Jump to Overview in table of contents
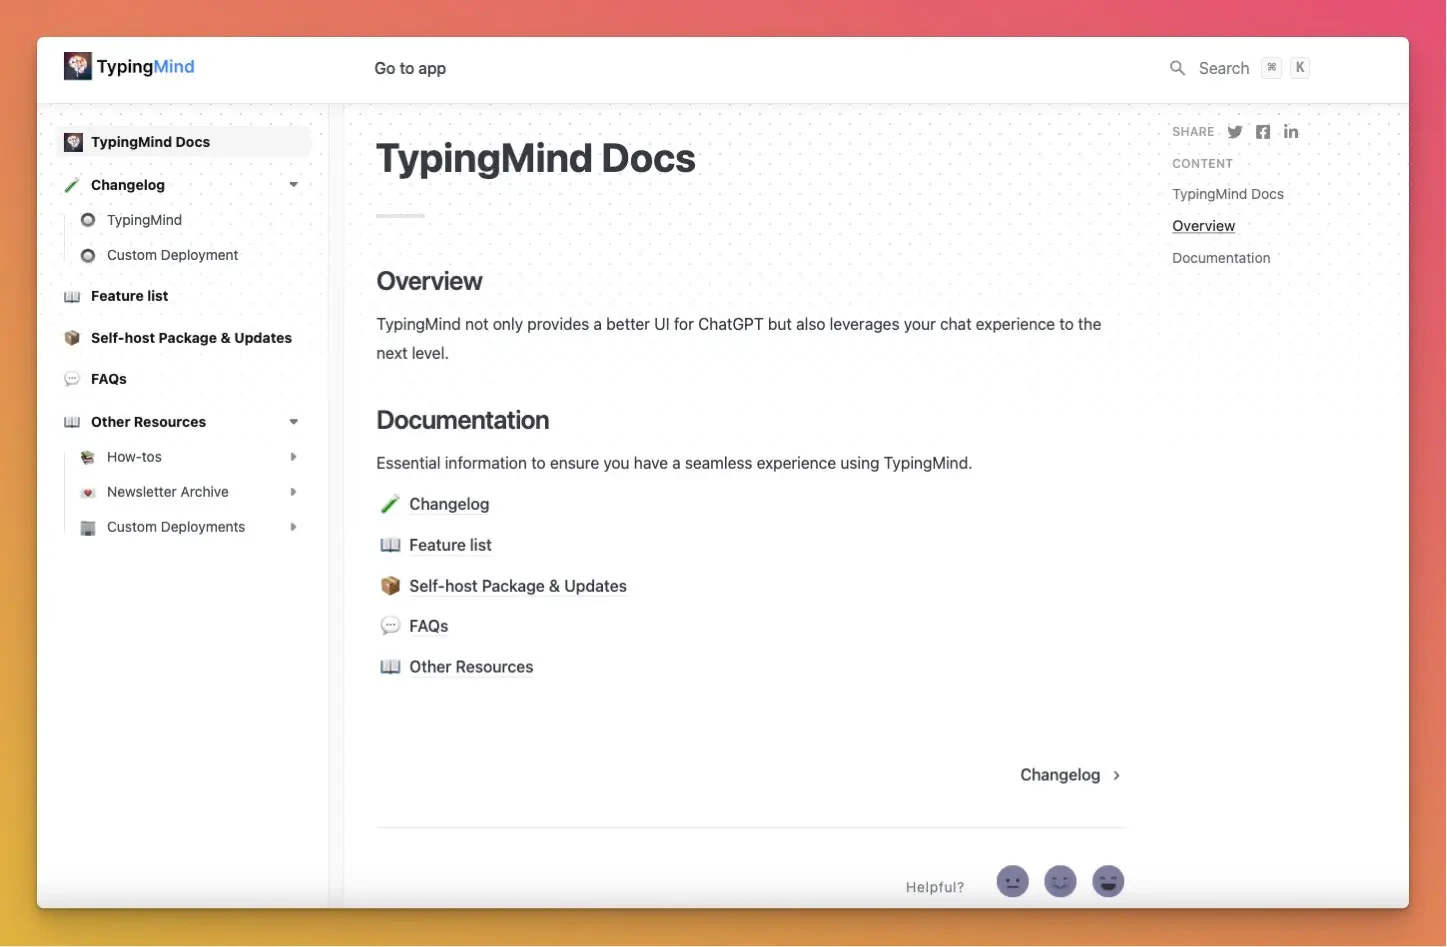 pyautogui.click(x=1203, y=226)
